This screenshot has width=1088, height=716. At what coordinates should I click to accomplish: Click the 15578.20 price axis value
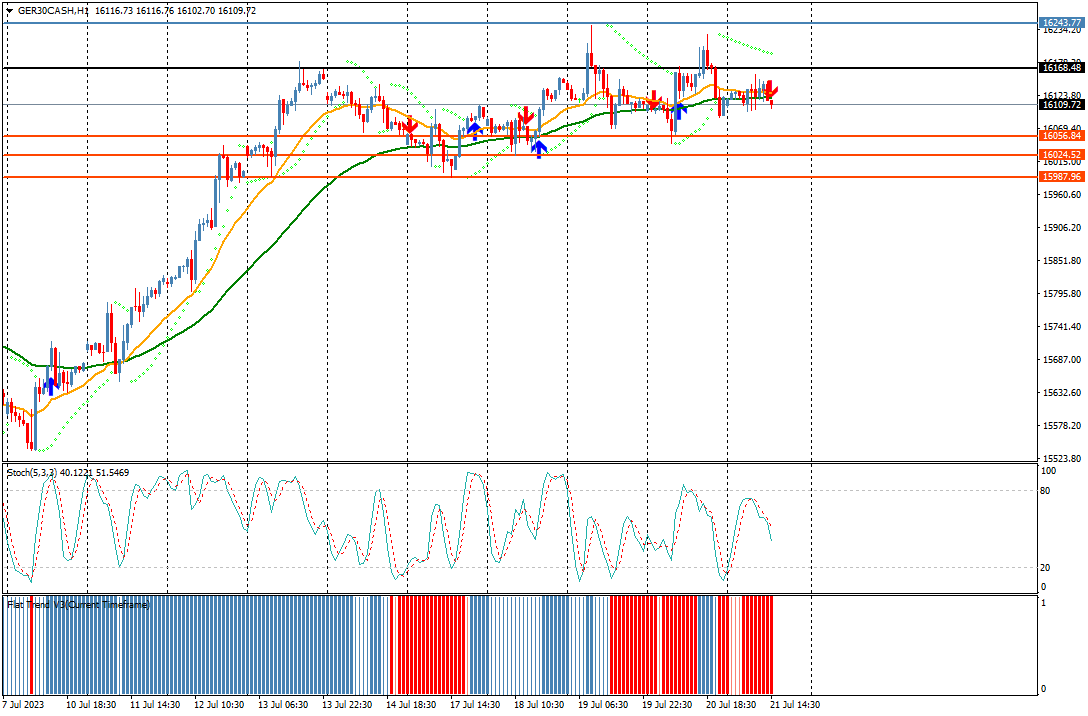(1062, 425)
